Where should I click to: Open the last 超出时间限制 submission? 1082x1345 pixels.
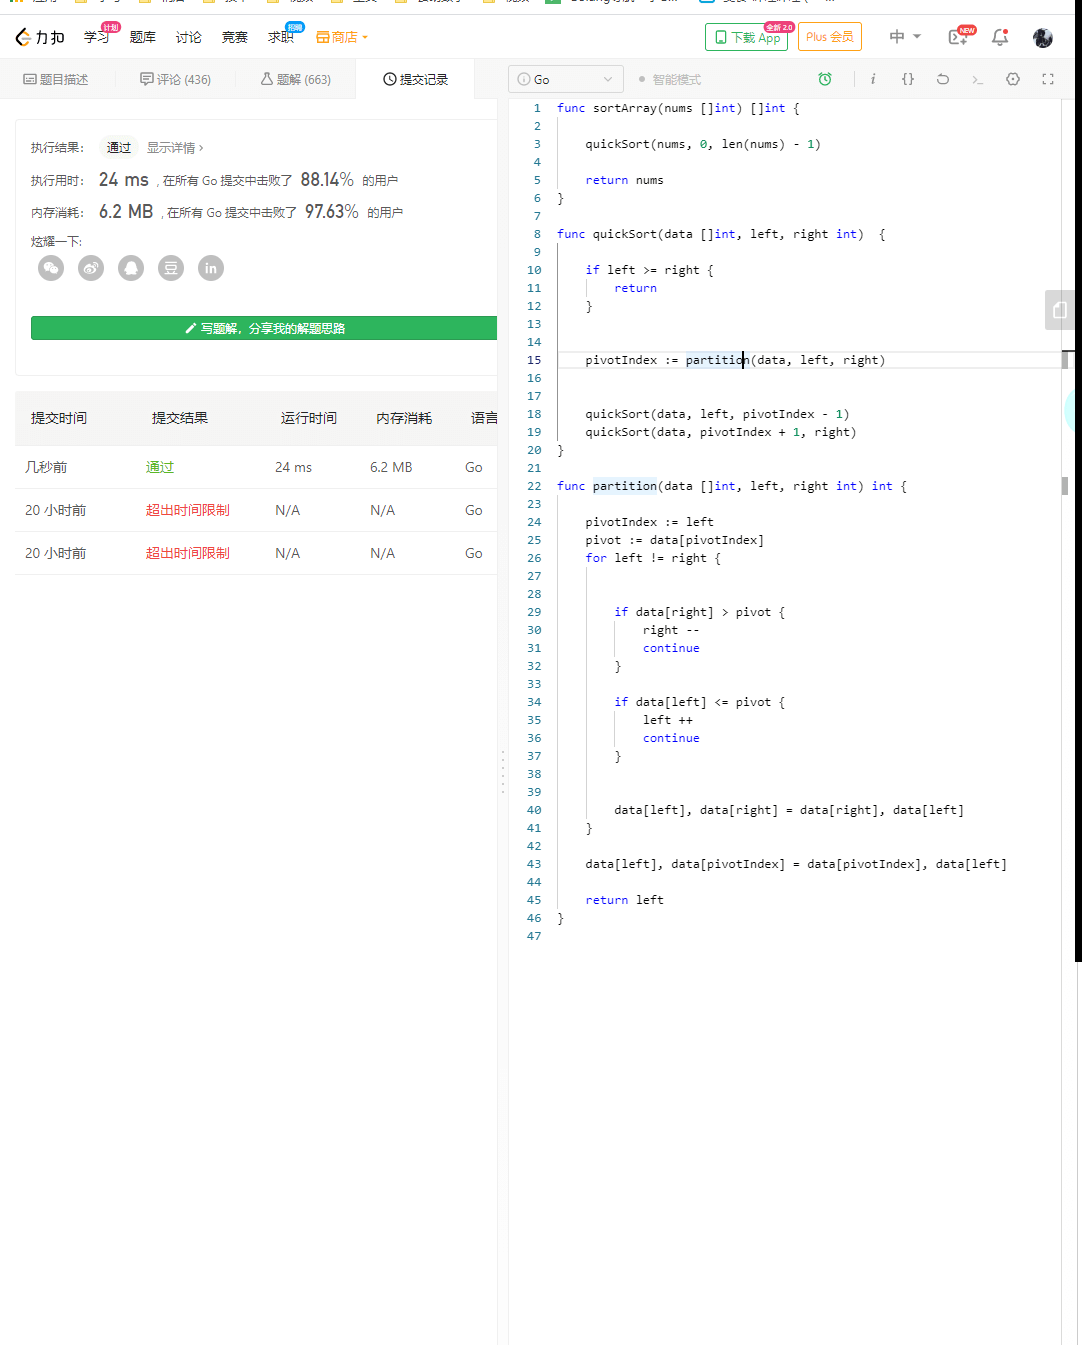(x=188, y=553)
